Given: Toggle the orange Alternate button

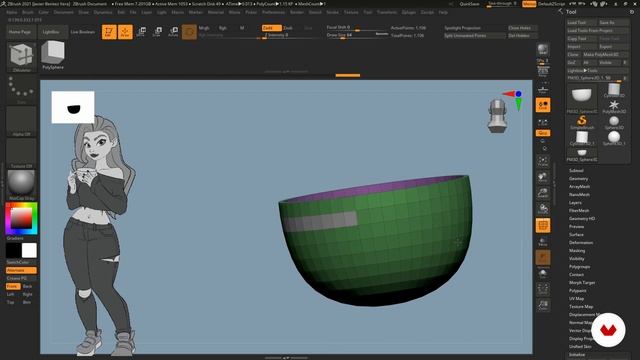Looking at the screenshot, I should click(21, 270).
